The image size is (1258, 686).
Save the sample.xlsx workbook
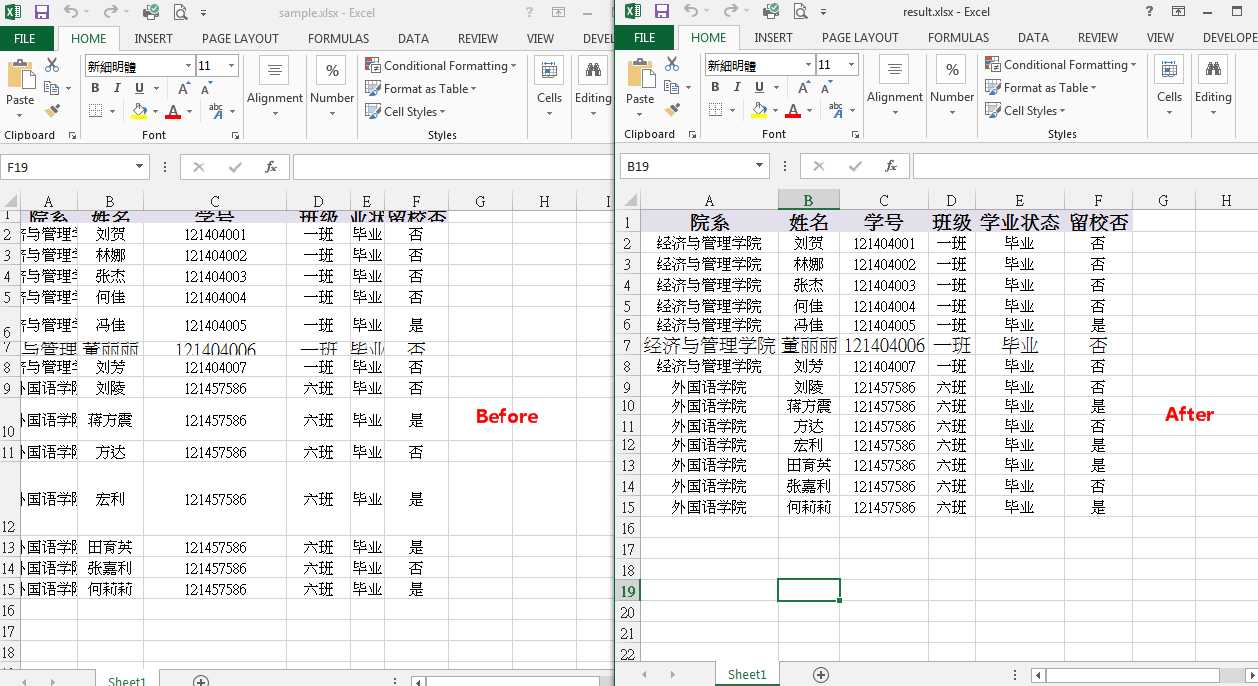coord(41,12)
